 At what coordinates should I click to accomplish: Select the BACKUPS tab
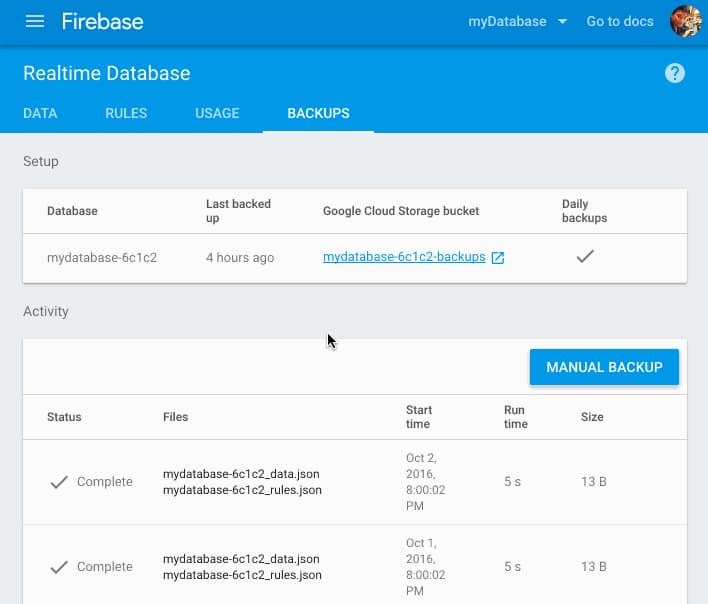pos(318,113)
